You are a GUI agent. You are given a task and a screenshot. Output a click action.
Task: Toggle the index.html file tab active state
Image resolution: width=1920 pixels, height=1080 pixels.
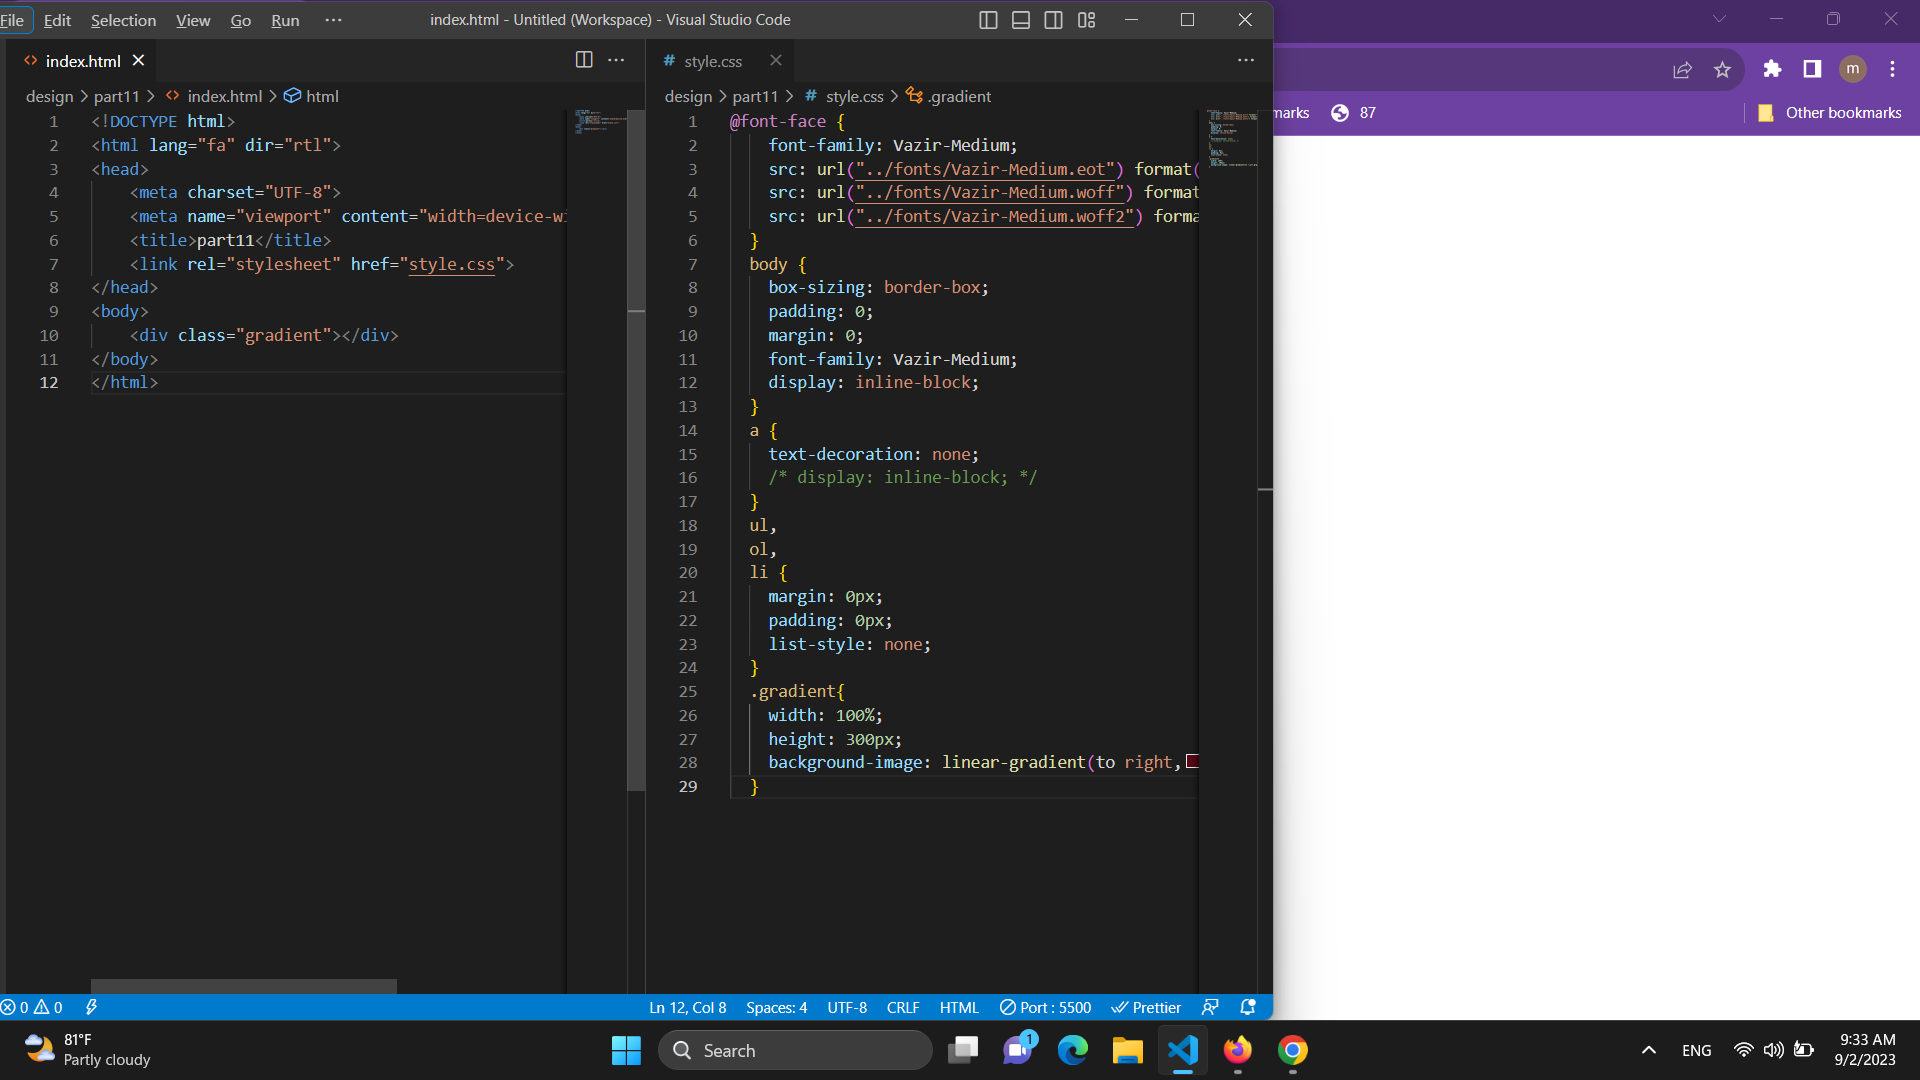(83, 61)
